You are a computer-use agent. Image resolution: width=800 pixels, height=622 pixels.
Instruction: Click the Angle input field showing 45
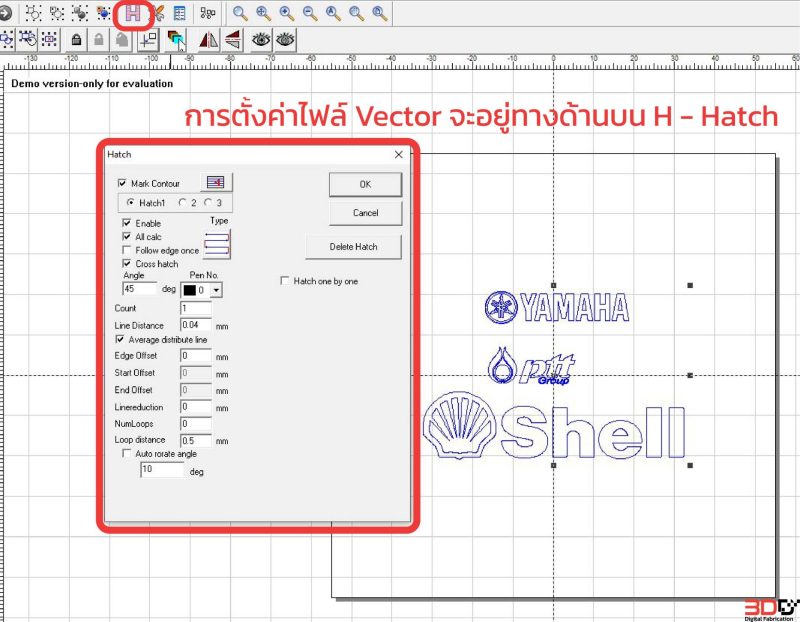coord(139,289)
